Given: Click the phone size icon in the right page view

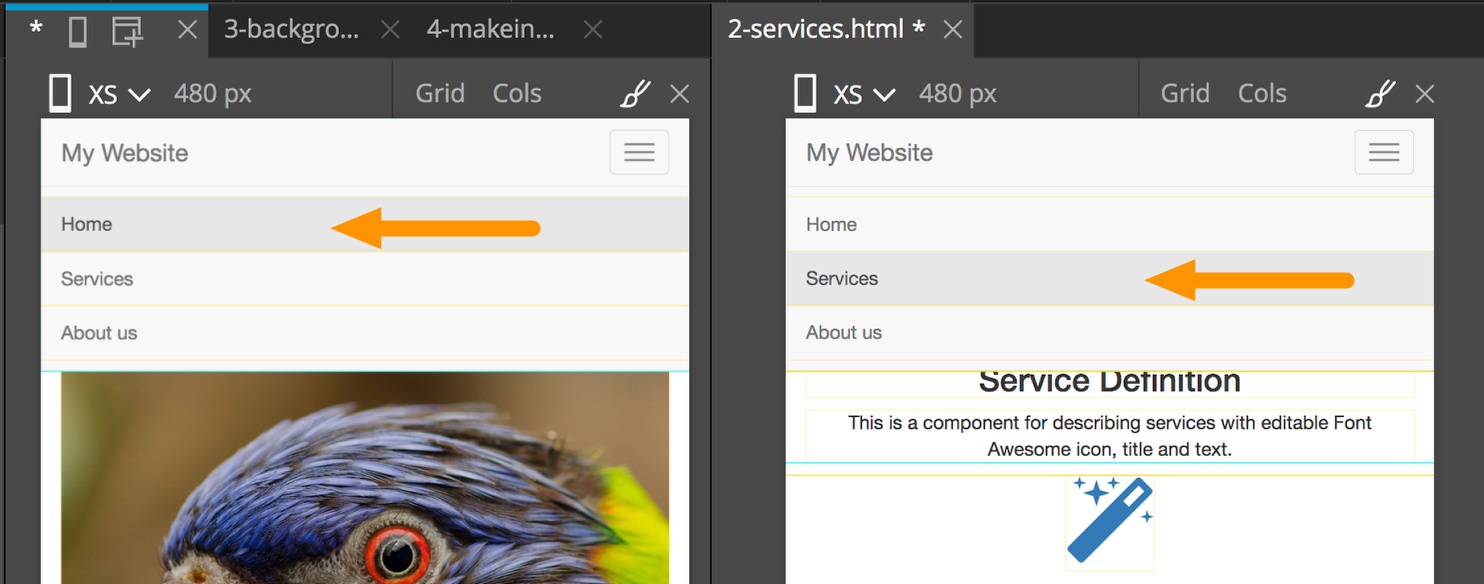Looking at the screenshot, I should click(805, 93).
